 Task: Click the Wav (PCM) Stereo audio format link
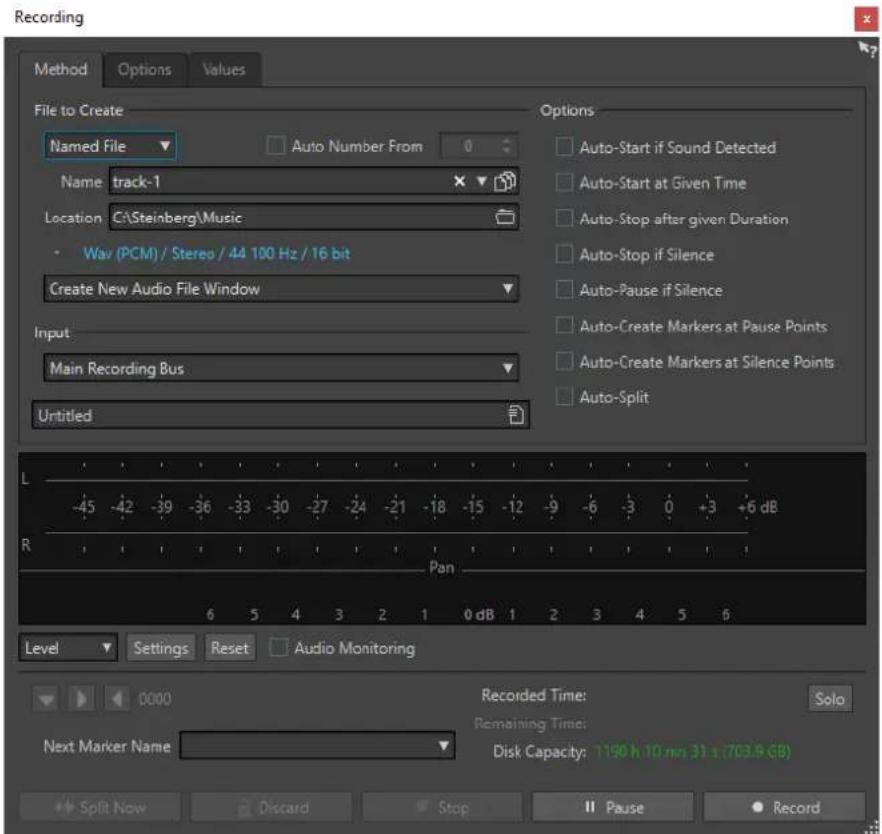click(x=217, y=254)
